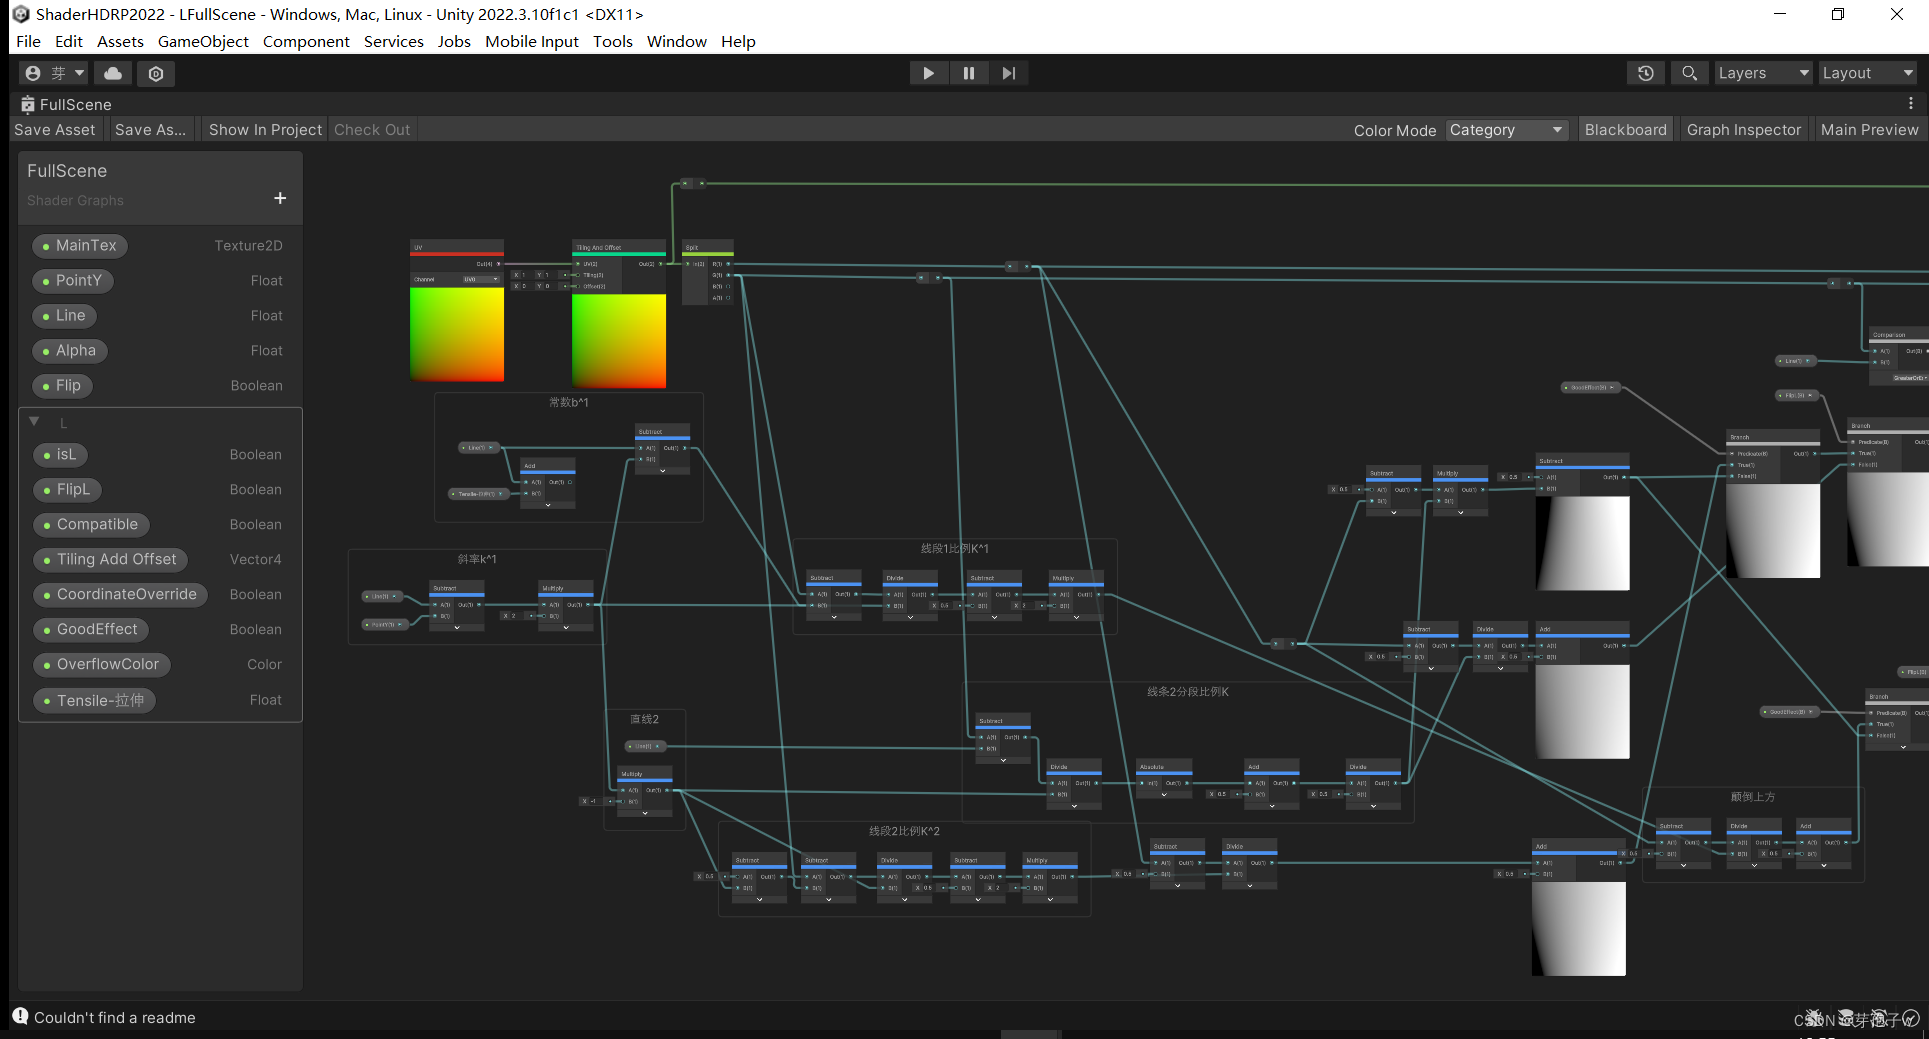Open the GameObject menu
This screenshot has height=1039, width=1929.
pos(203,41)
